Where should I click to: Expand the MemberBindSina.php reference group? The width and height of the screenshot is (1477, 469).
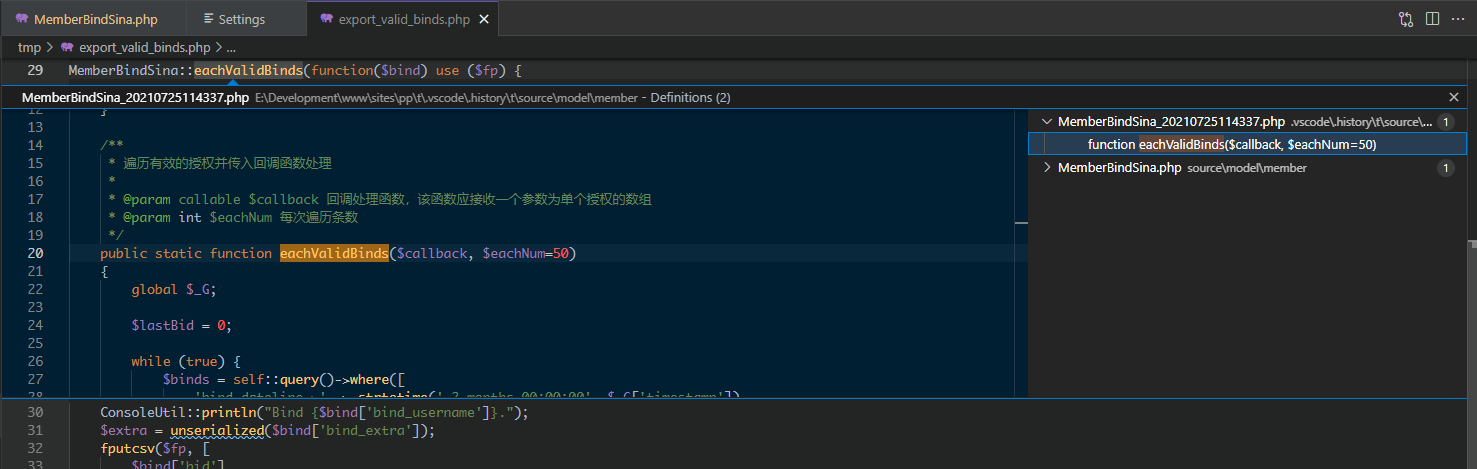pos(1047,168)
